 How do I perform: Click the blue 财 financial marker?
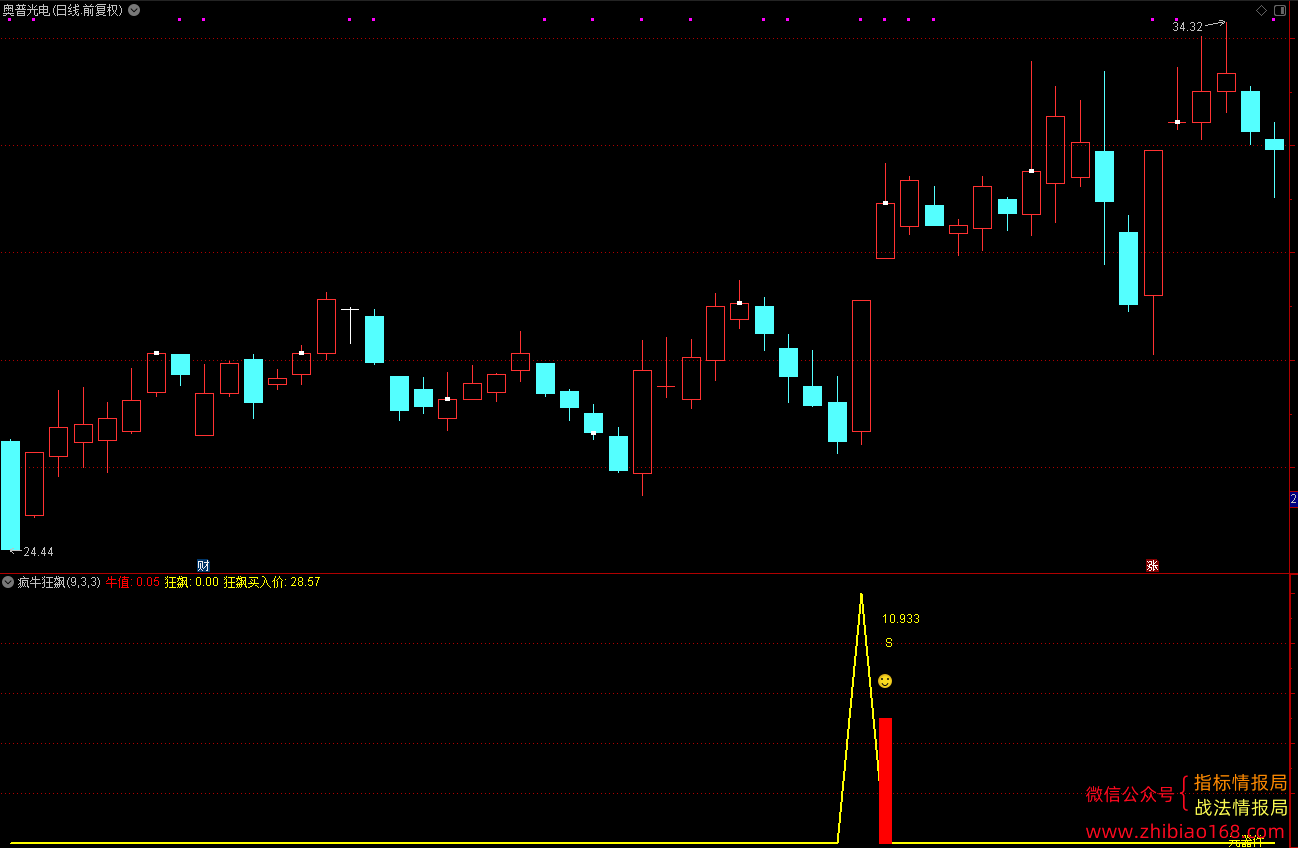(x=203, y=566)
